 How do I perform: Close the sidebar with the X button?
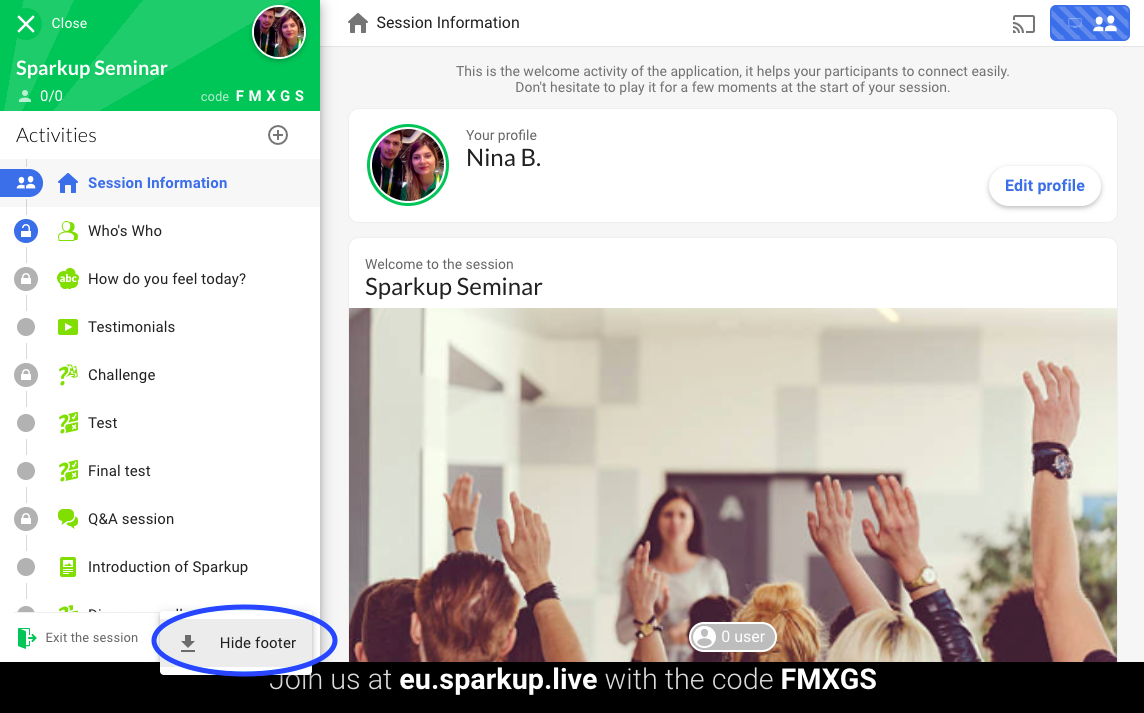26,24
